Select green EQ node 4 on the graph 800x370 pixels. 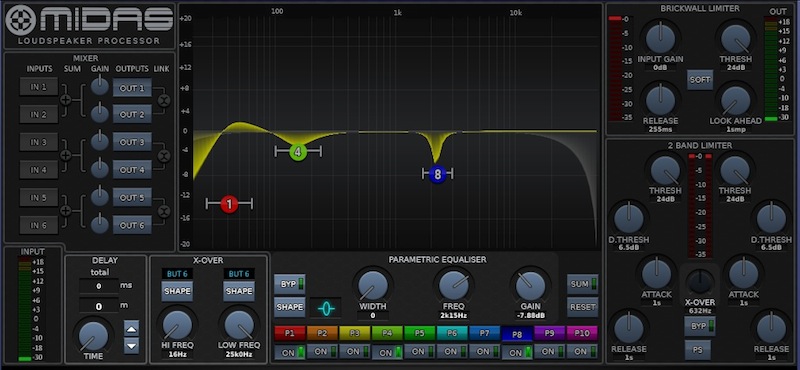pyautogui.click(x=298, y=151)
